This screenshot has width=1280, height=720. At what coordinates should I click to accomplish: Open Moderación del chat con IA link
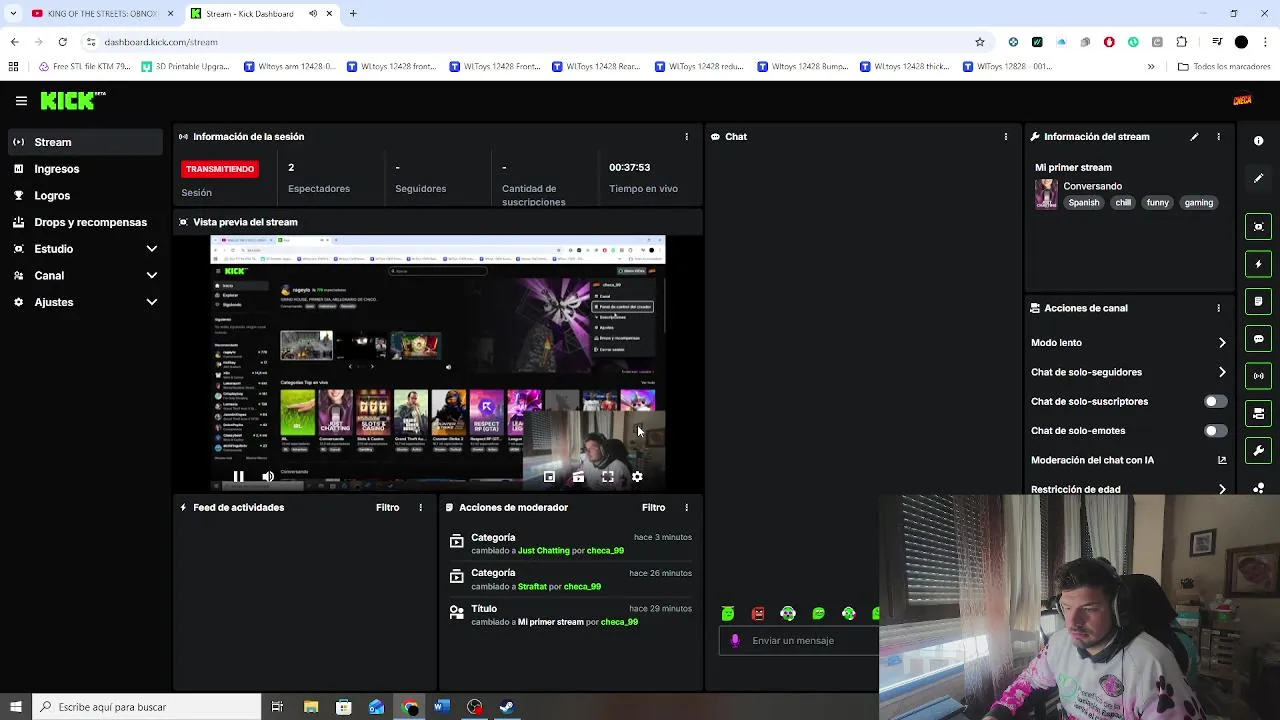pos(1129,460)
